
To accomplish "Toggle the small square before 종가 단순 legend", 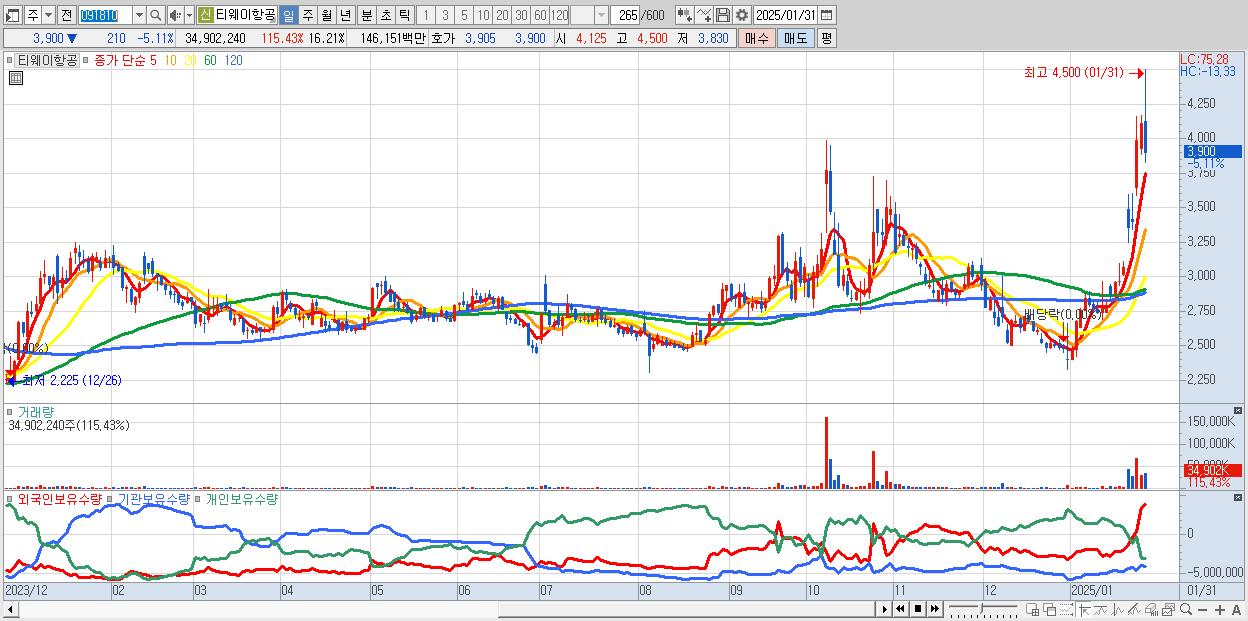I will click(x=85, y=60).
